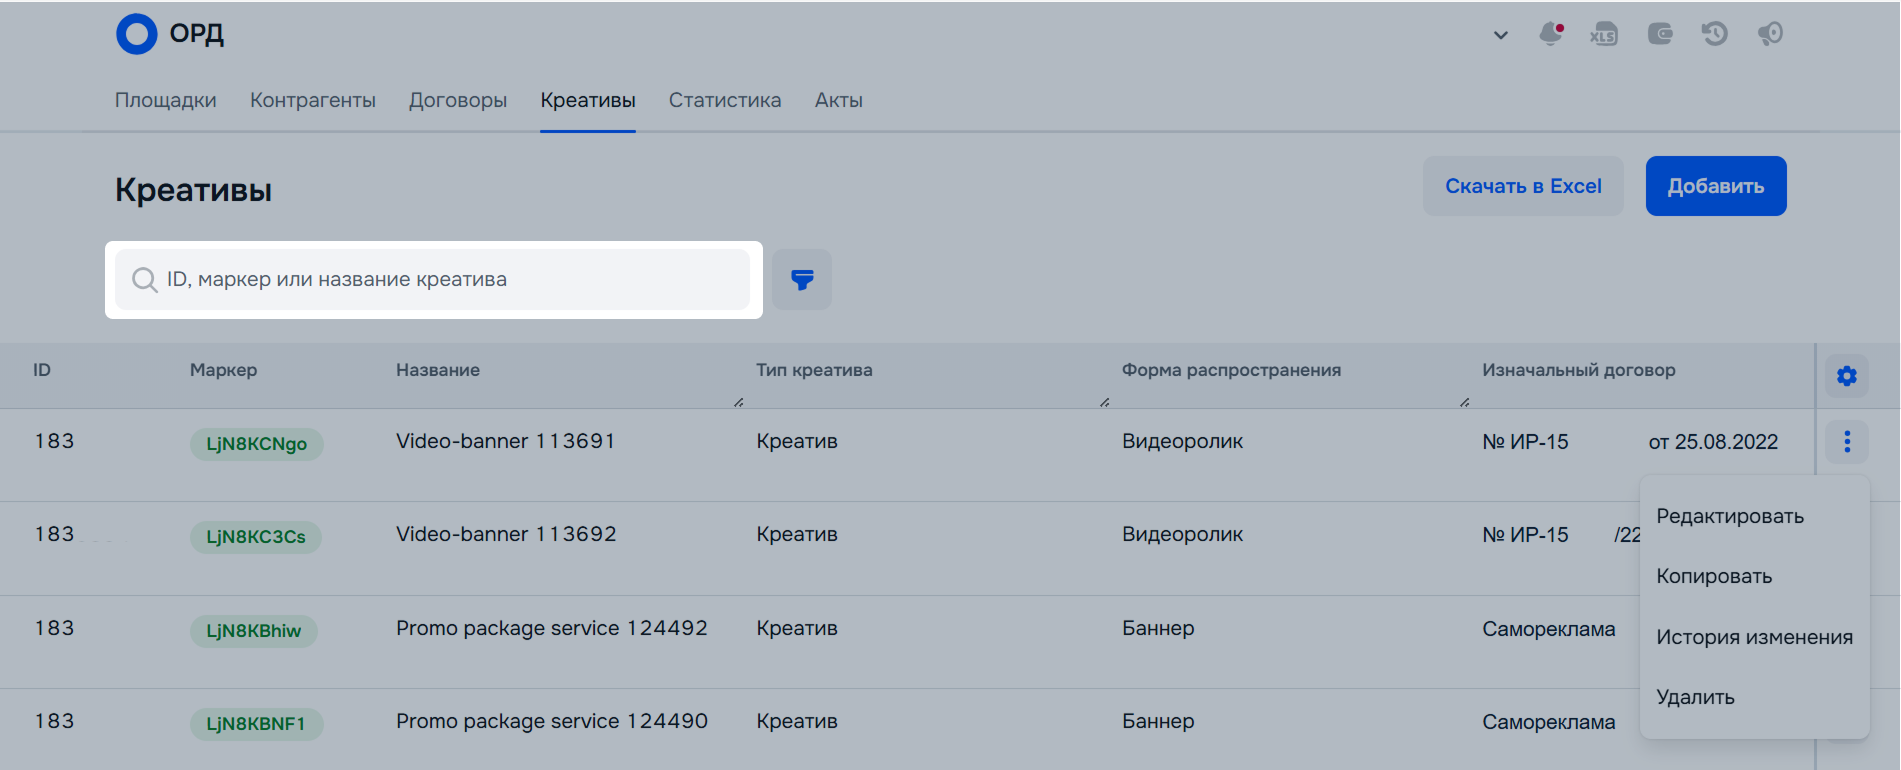Switch to the Статистика tab

pos(724,100)
